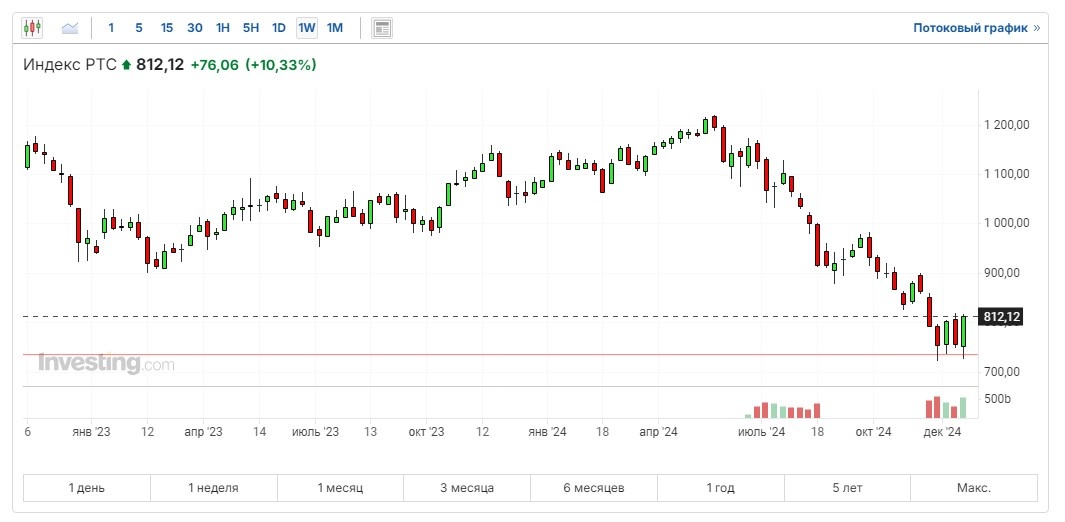
Task: Switch to the 1 год range
Action: coord(720,488)
